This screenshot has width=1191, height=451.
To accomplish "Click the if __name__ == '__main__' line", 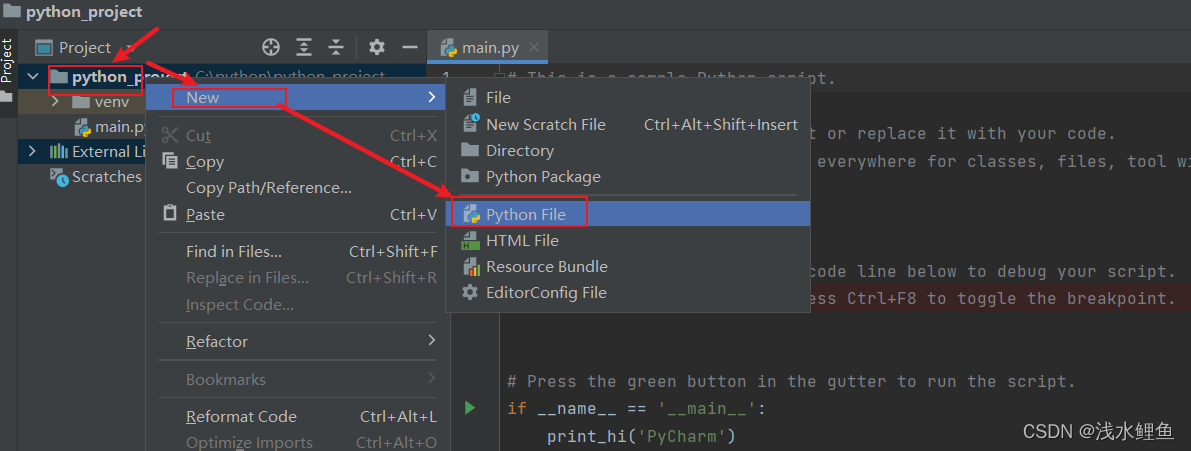I will [637, 409].
